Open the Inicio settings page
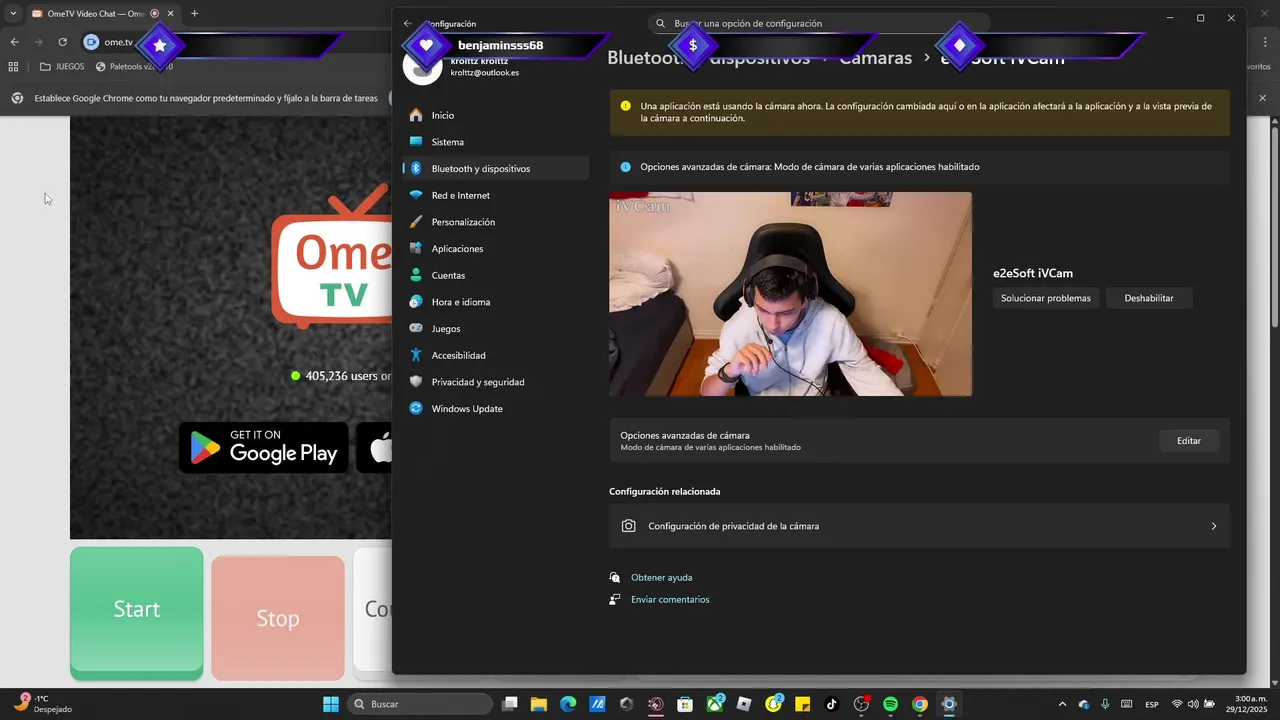The height and width of the screenshot is (720, 1280). [x=496, y=115]
